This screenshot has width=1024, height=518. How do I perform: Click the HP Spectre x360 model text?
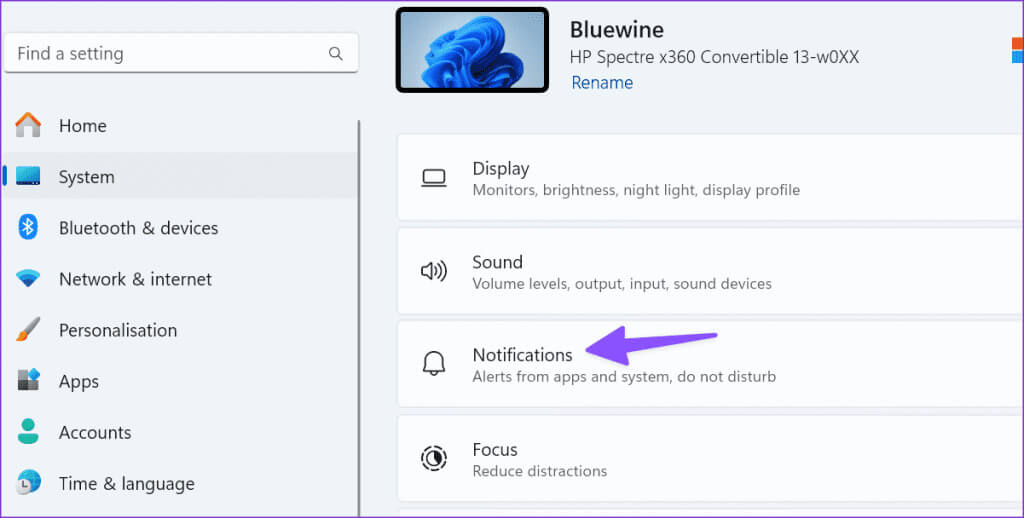[714, 57]
